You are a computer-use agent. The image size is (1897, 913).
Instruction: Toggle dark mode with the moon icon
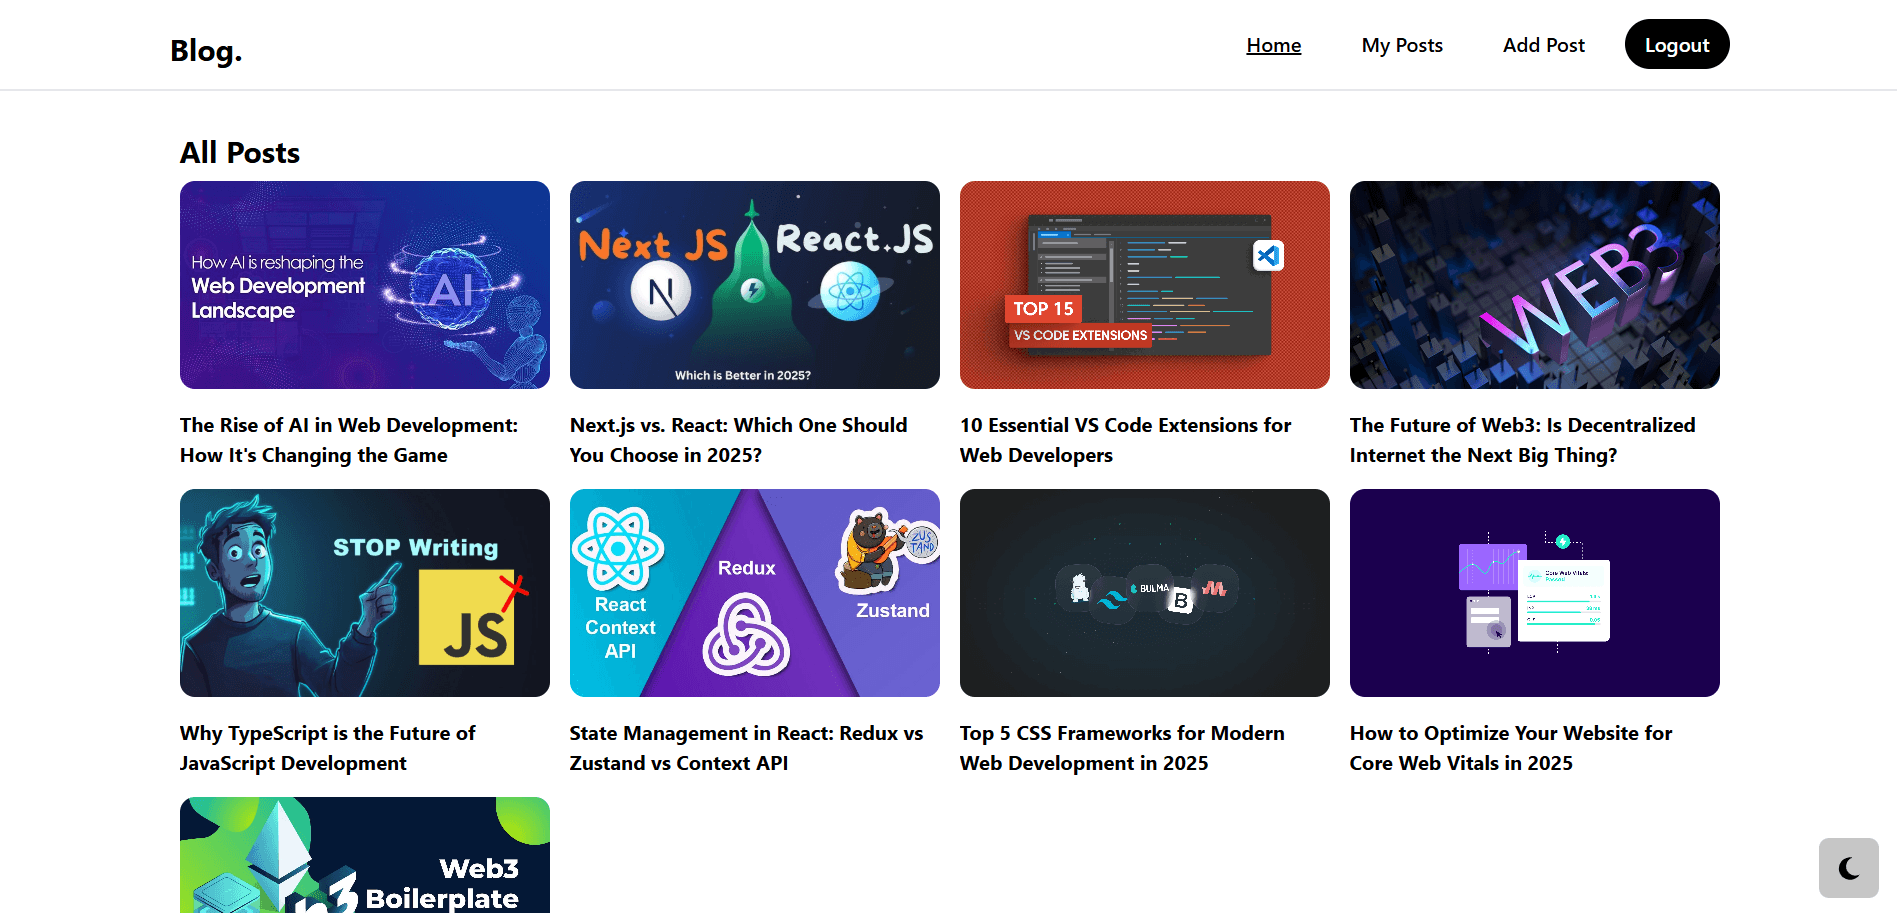1848,868
